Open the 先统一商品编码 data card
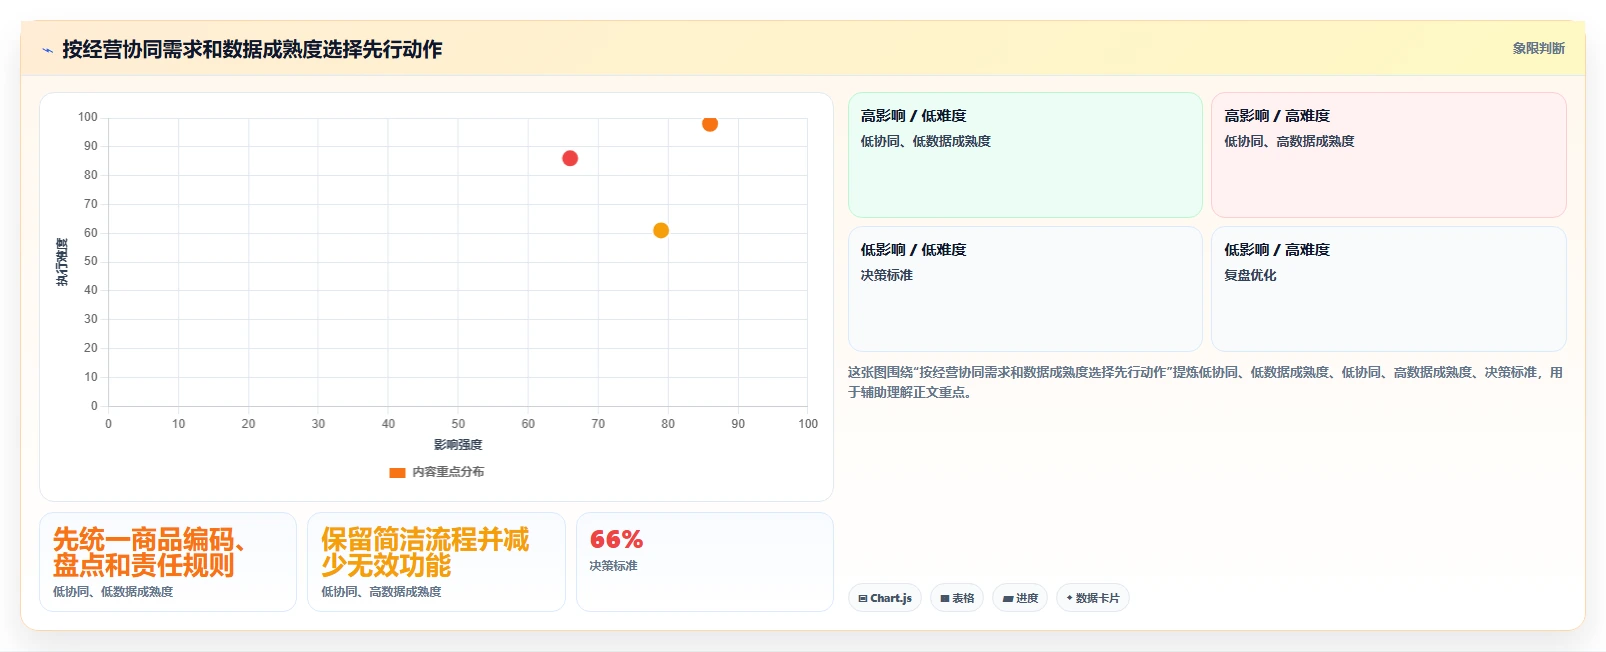The height and width of the screenshot is (652, 1606). pyautogui.click(x=168, y=562)
